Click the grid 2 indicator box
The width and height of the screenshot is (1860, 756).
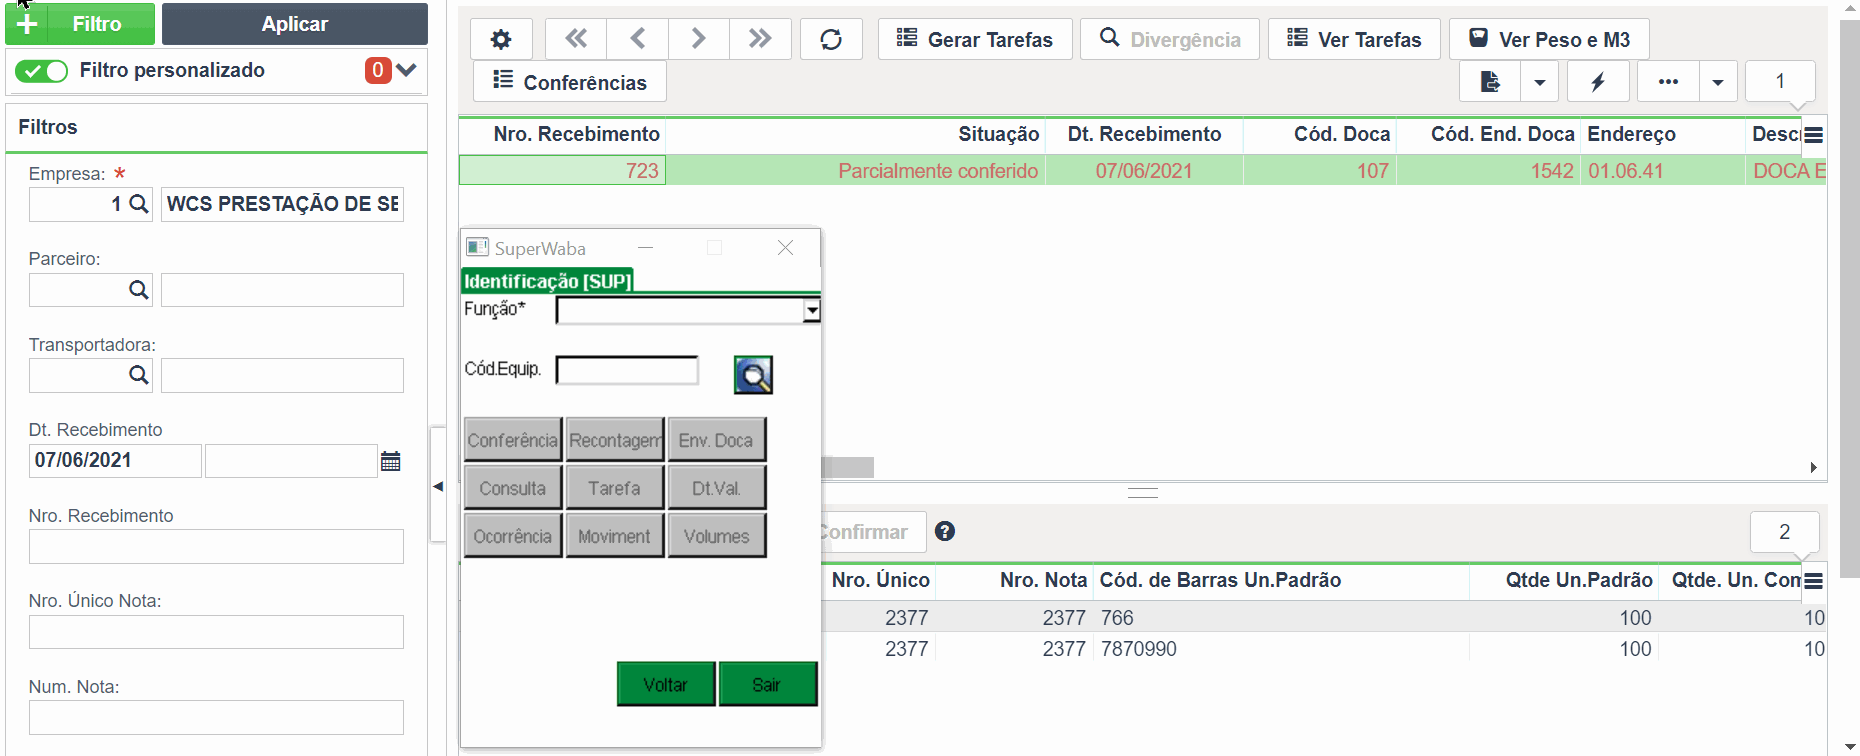pos(1784,532)
